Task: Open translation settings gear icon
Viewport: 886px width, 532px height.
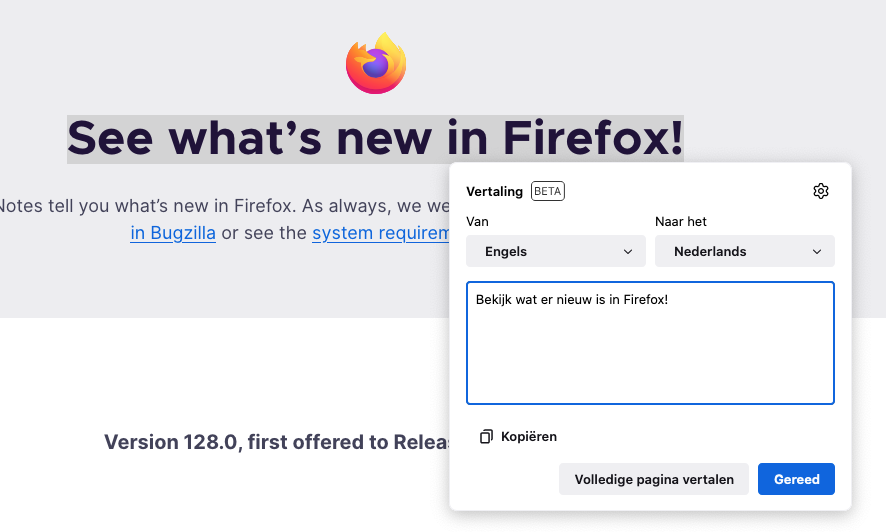Action: 821,191
